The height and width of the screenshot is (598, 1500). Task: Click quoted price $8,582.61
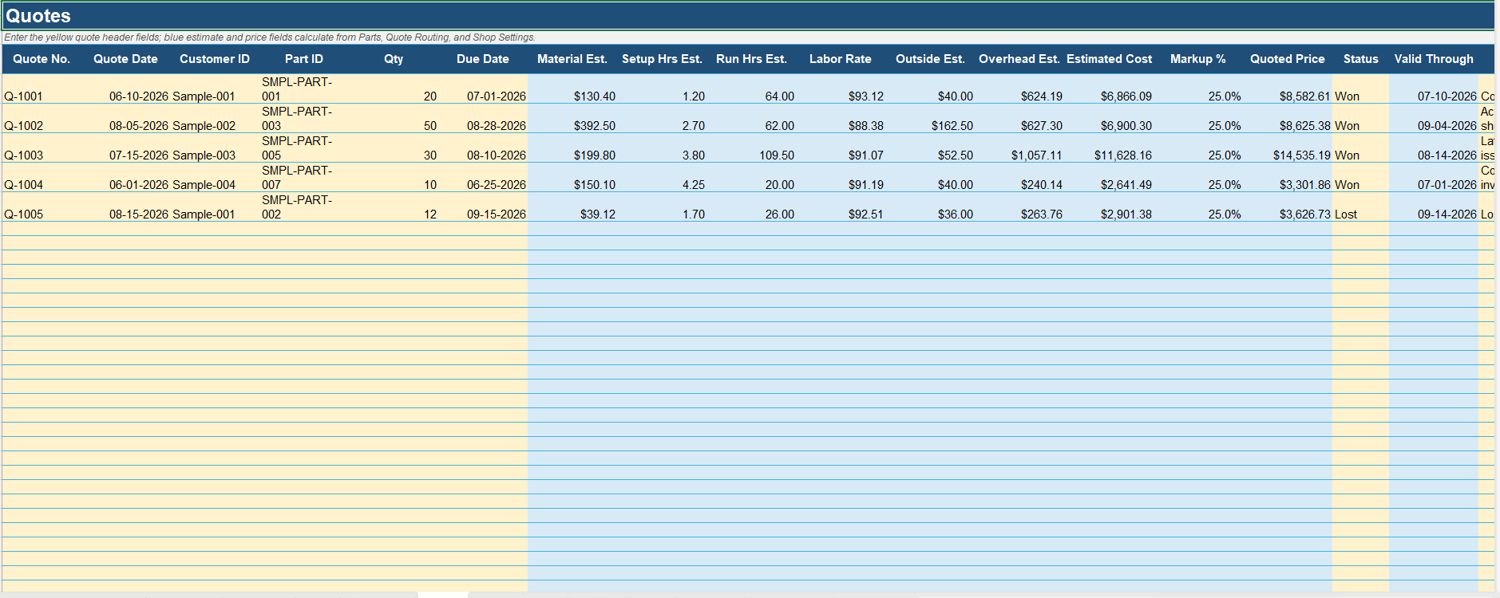pos(1305,97)
